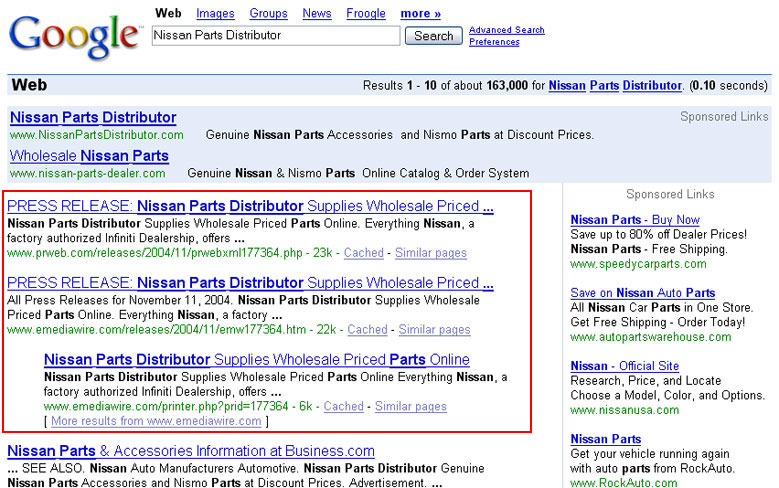Screen dimensions: 779x488
Task: Click the emediawire.com/printer.php green URL
Action: pos(166,407)
